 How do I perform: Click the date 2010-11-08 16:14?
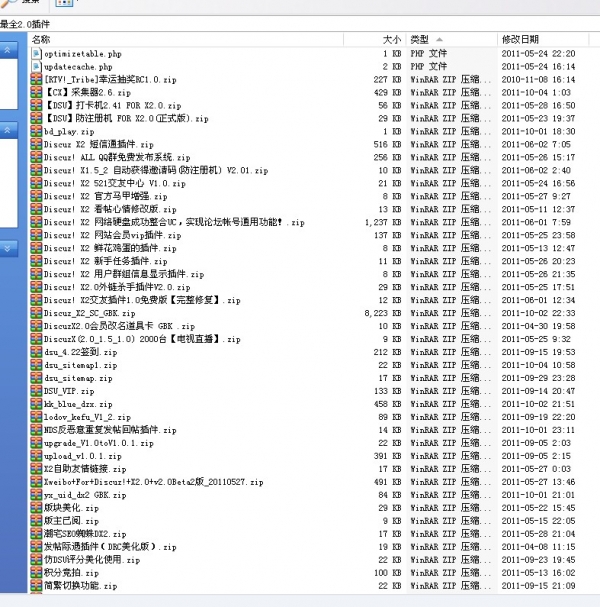pos(538,80)
